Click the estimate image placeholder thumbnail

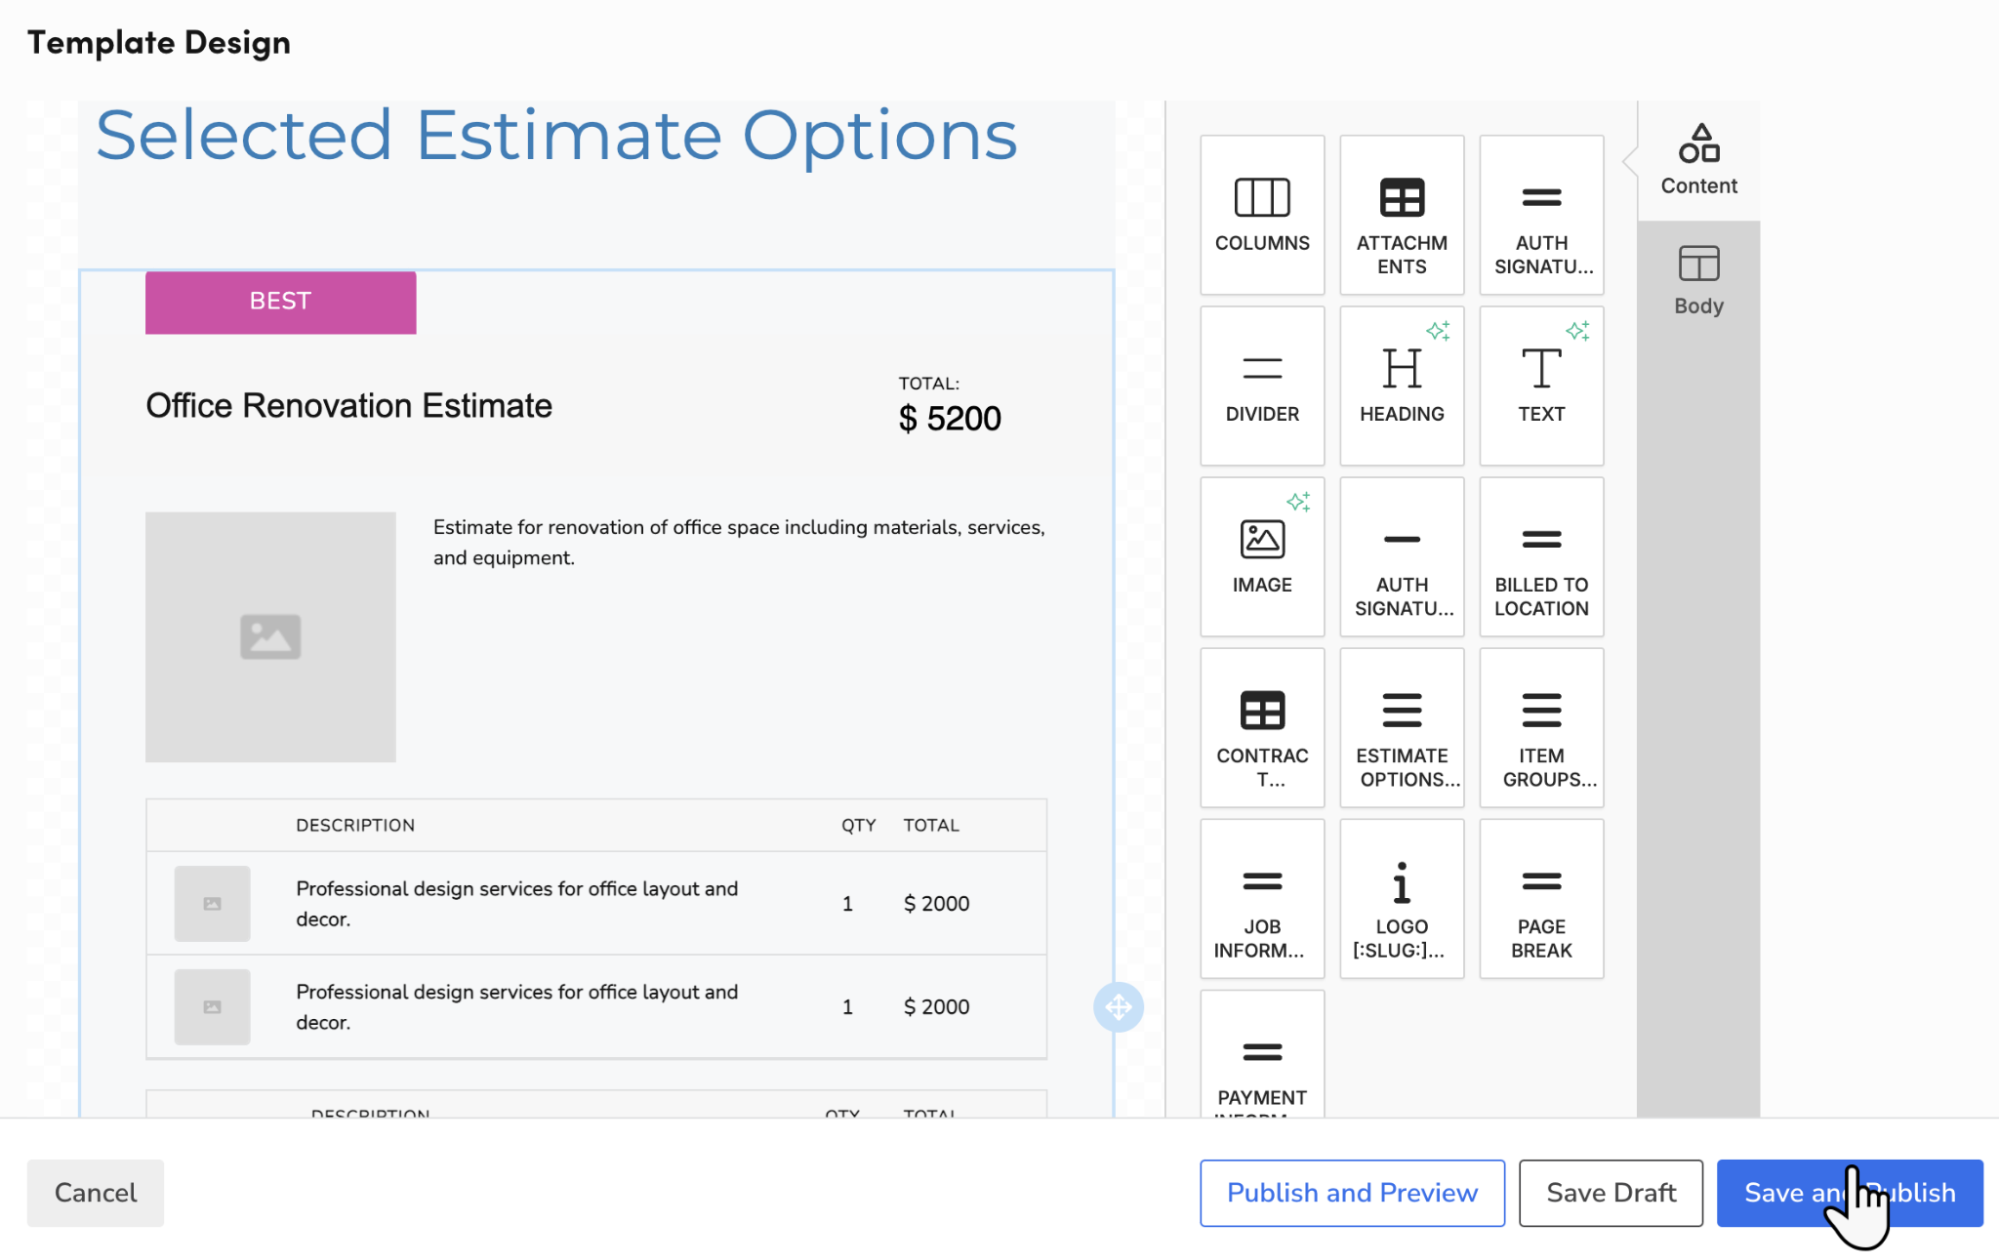point(270,637)
